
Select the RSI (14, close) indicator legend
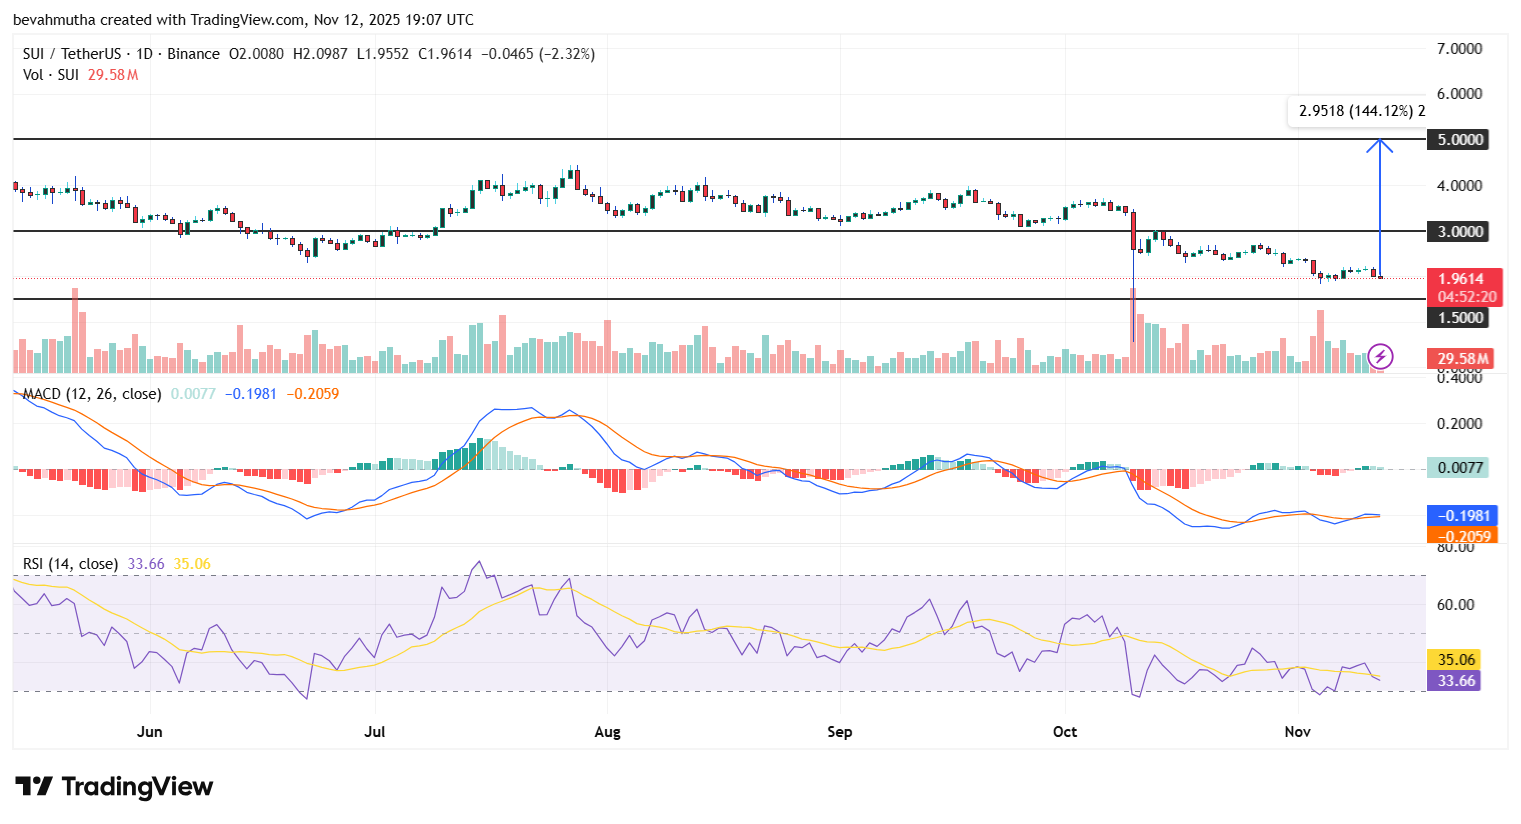click(70, 563)
